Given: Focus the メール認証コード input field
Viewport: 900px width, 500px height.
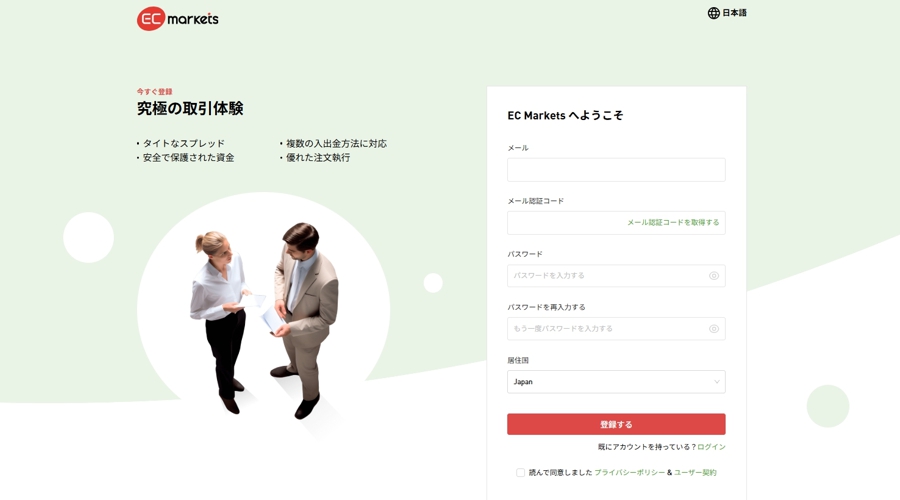Looking at the screenshot, I should (565, 223).
